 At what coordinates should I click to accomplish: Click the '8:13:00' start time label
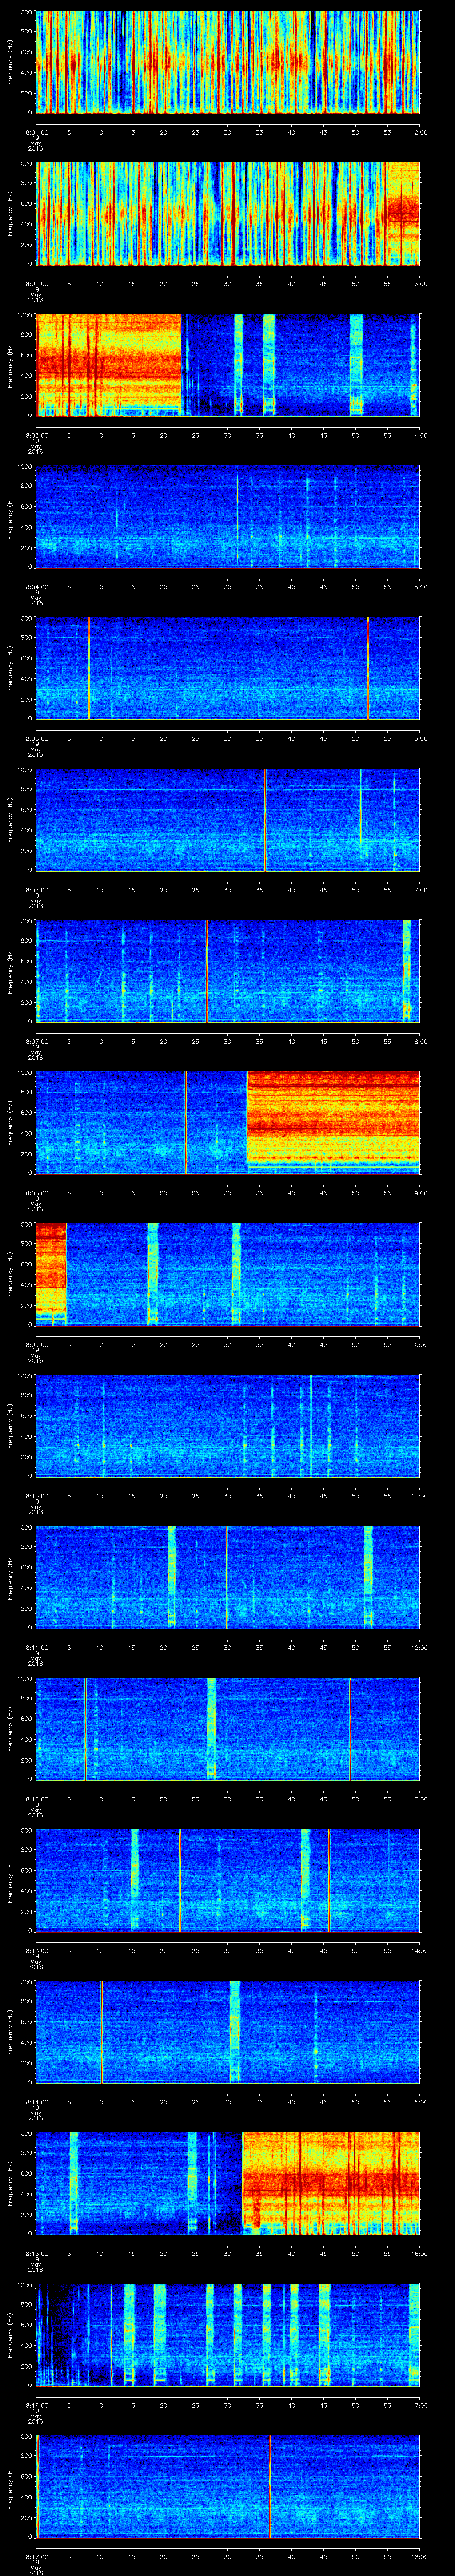[36, 1950]
